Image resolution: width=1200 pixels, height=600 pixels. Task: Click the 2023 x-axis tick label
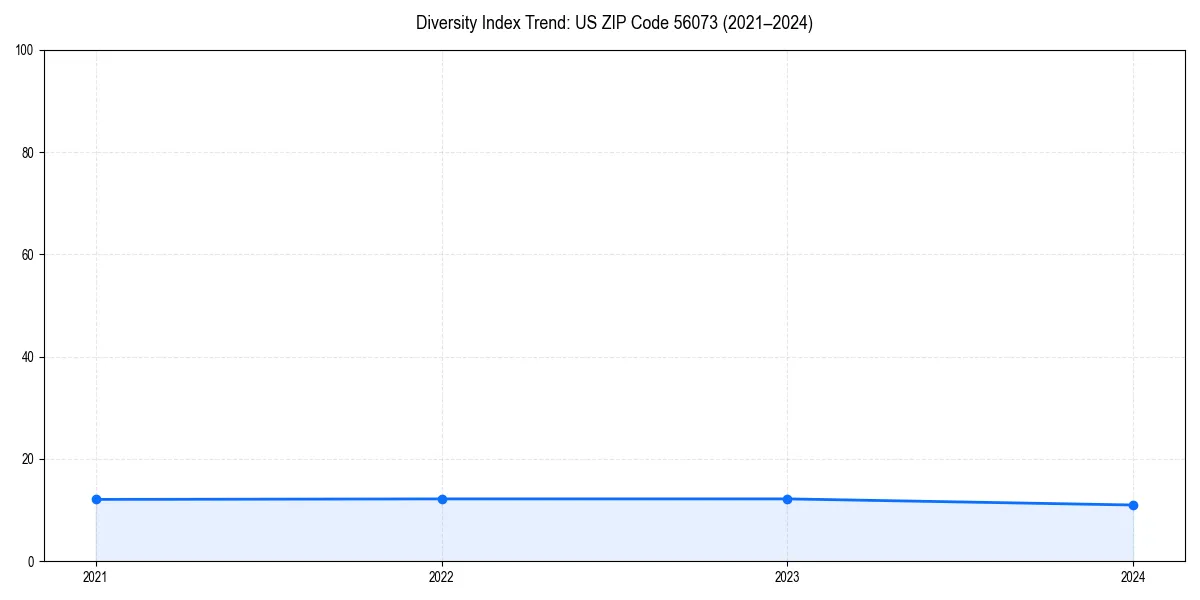point(787,576)
